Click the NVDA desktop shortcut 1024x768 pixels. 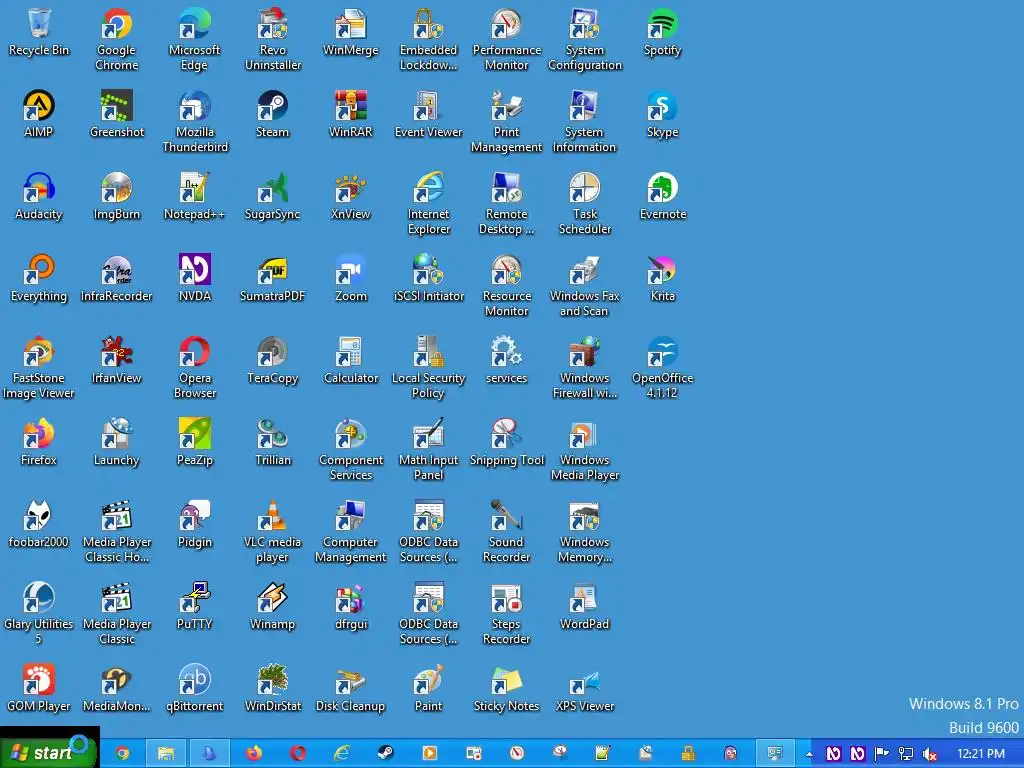(x=194, y=278)
